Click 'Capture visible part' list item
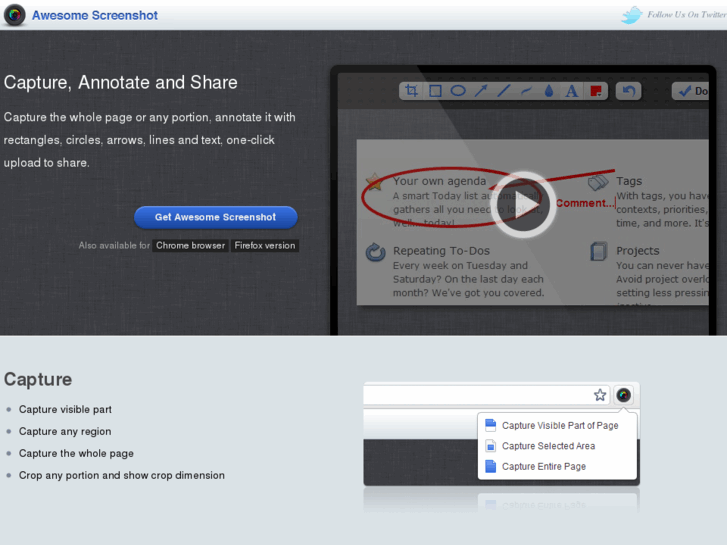The image size is (727, 545). [x=65, y=410]
